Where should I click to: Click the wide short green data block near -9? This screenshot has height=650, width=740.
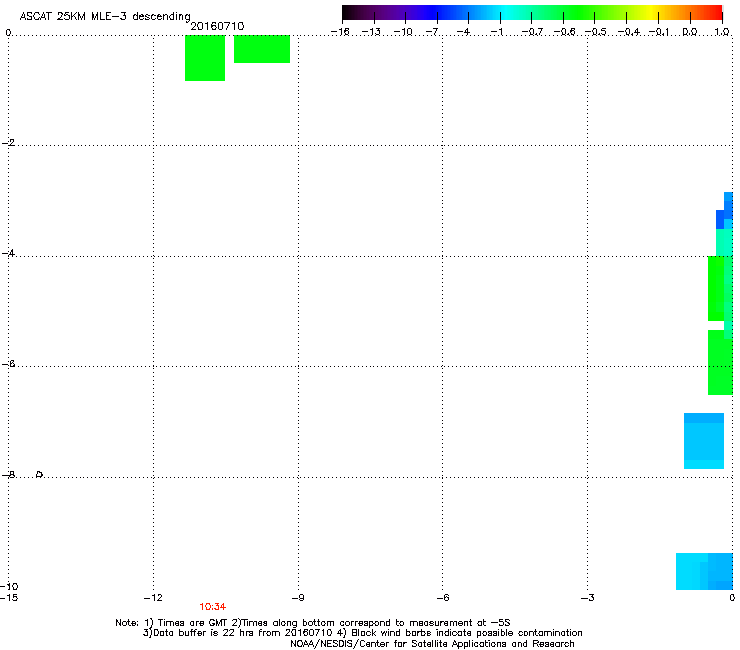coord(262,49)
